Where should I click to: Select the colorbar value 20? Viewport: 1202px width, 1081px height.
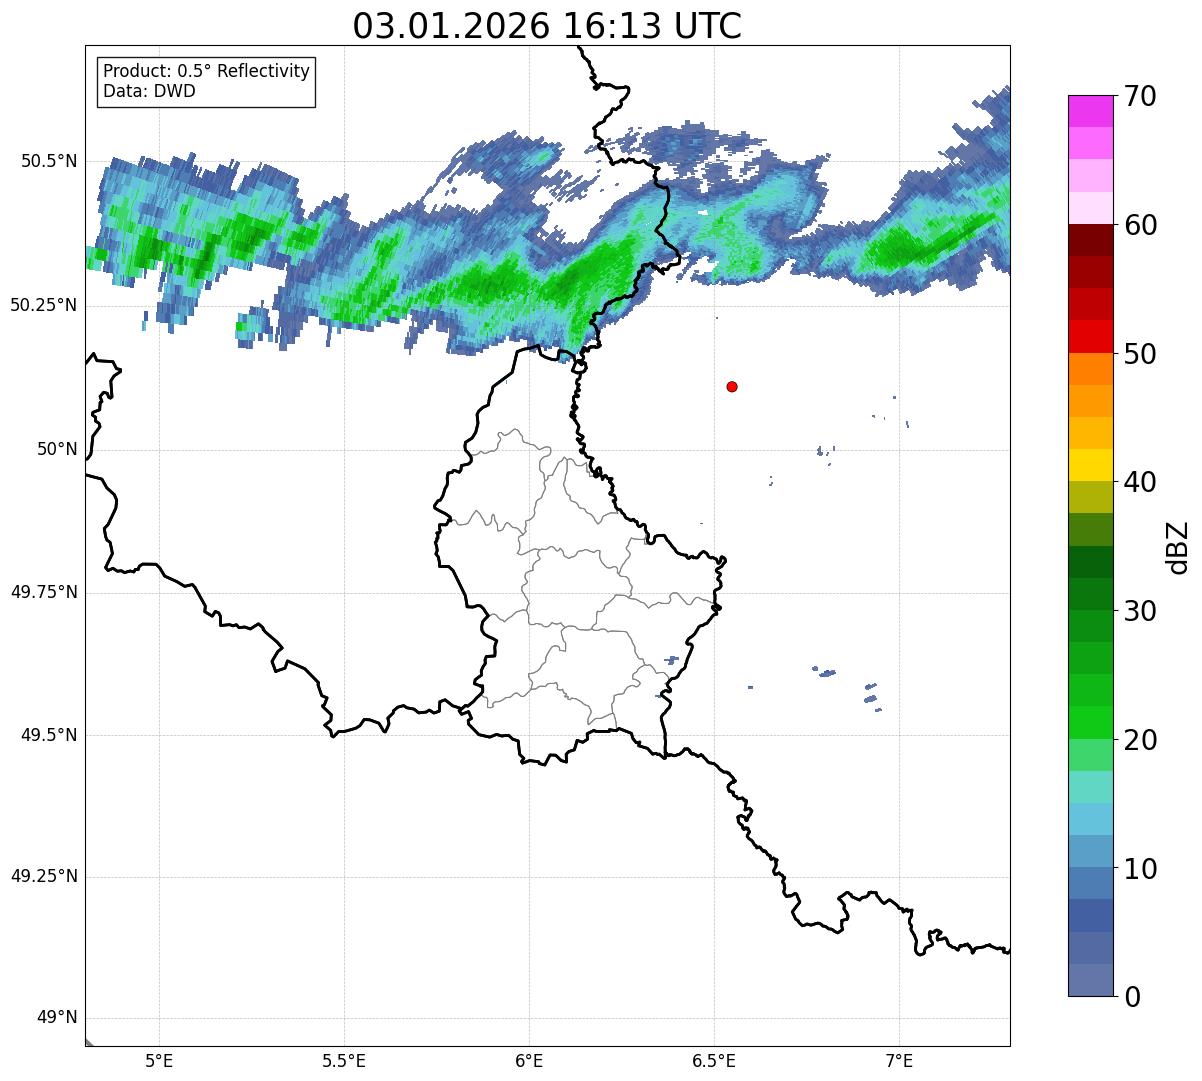pyautogui.click(x=1140, y=740)
